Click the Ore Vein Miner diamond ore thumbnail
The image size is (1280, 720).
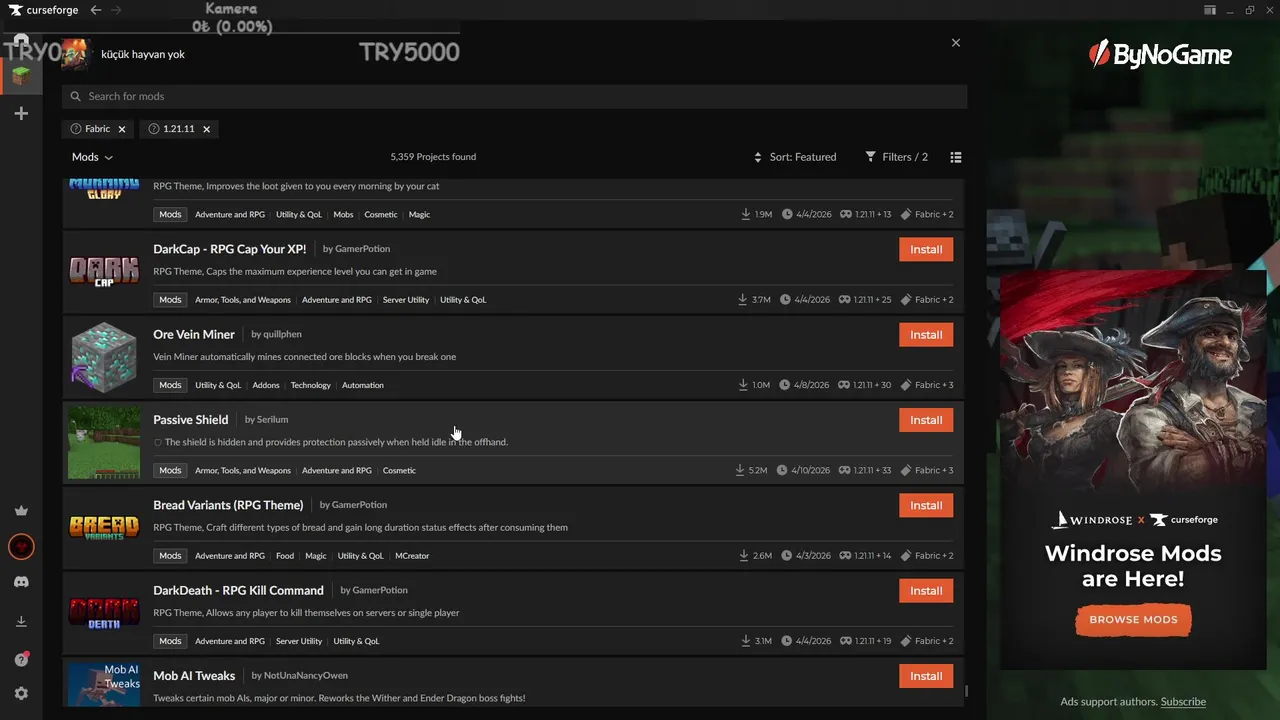104,357
